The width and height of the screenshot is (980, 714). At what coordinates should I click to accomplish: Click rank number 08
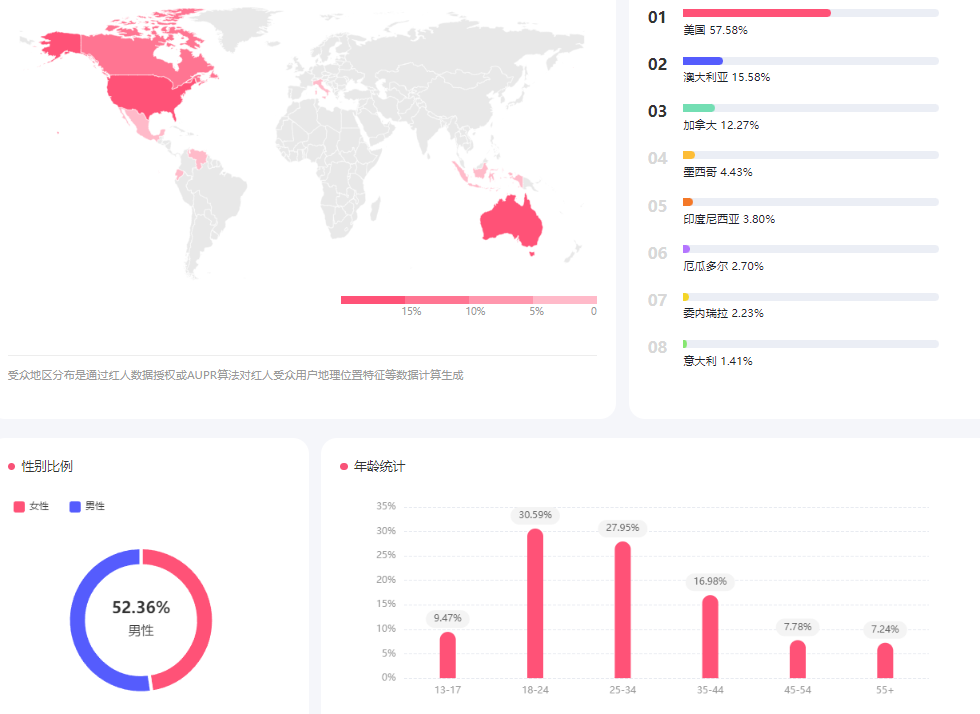coord(657,347)
